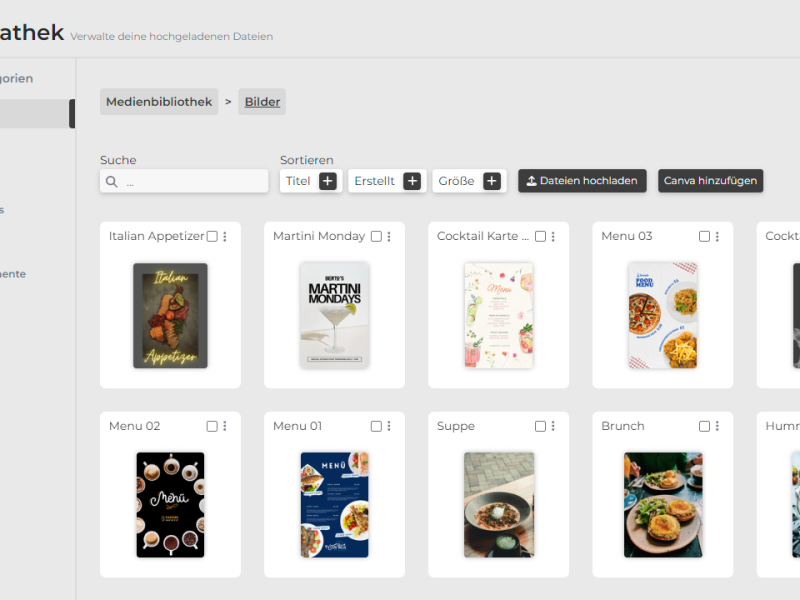
Task: Select the Bilder breadcrumb
Action: point(262,102)
